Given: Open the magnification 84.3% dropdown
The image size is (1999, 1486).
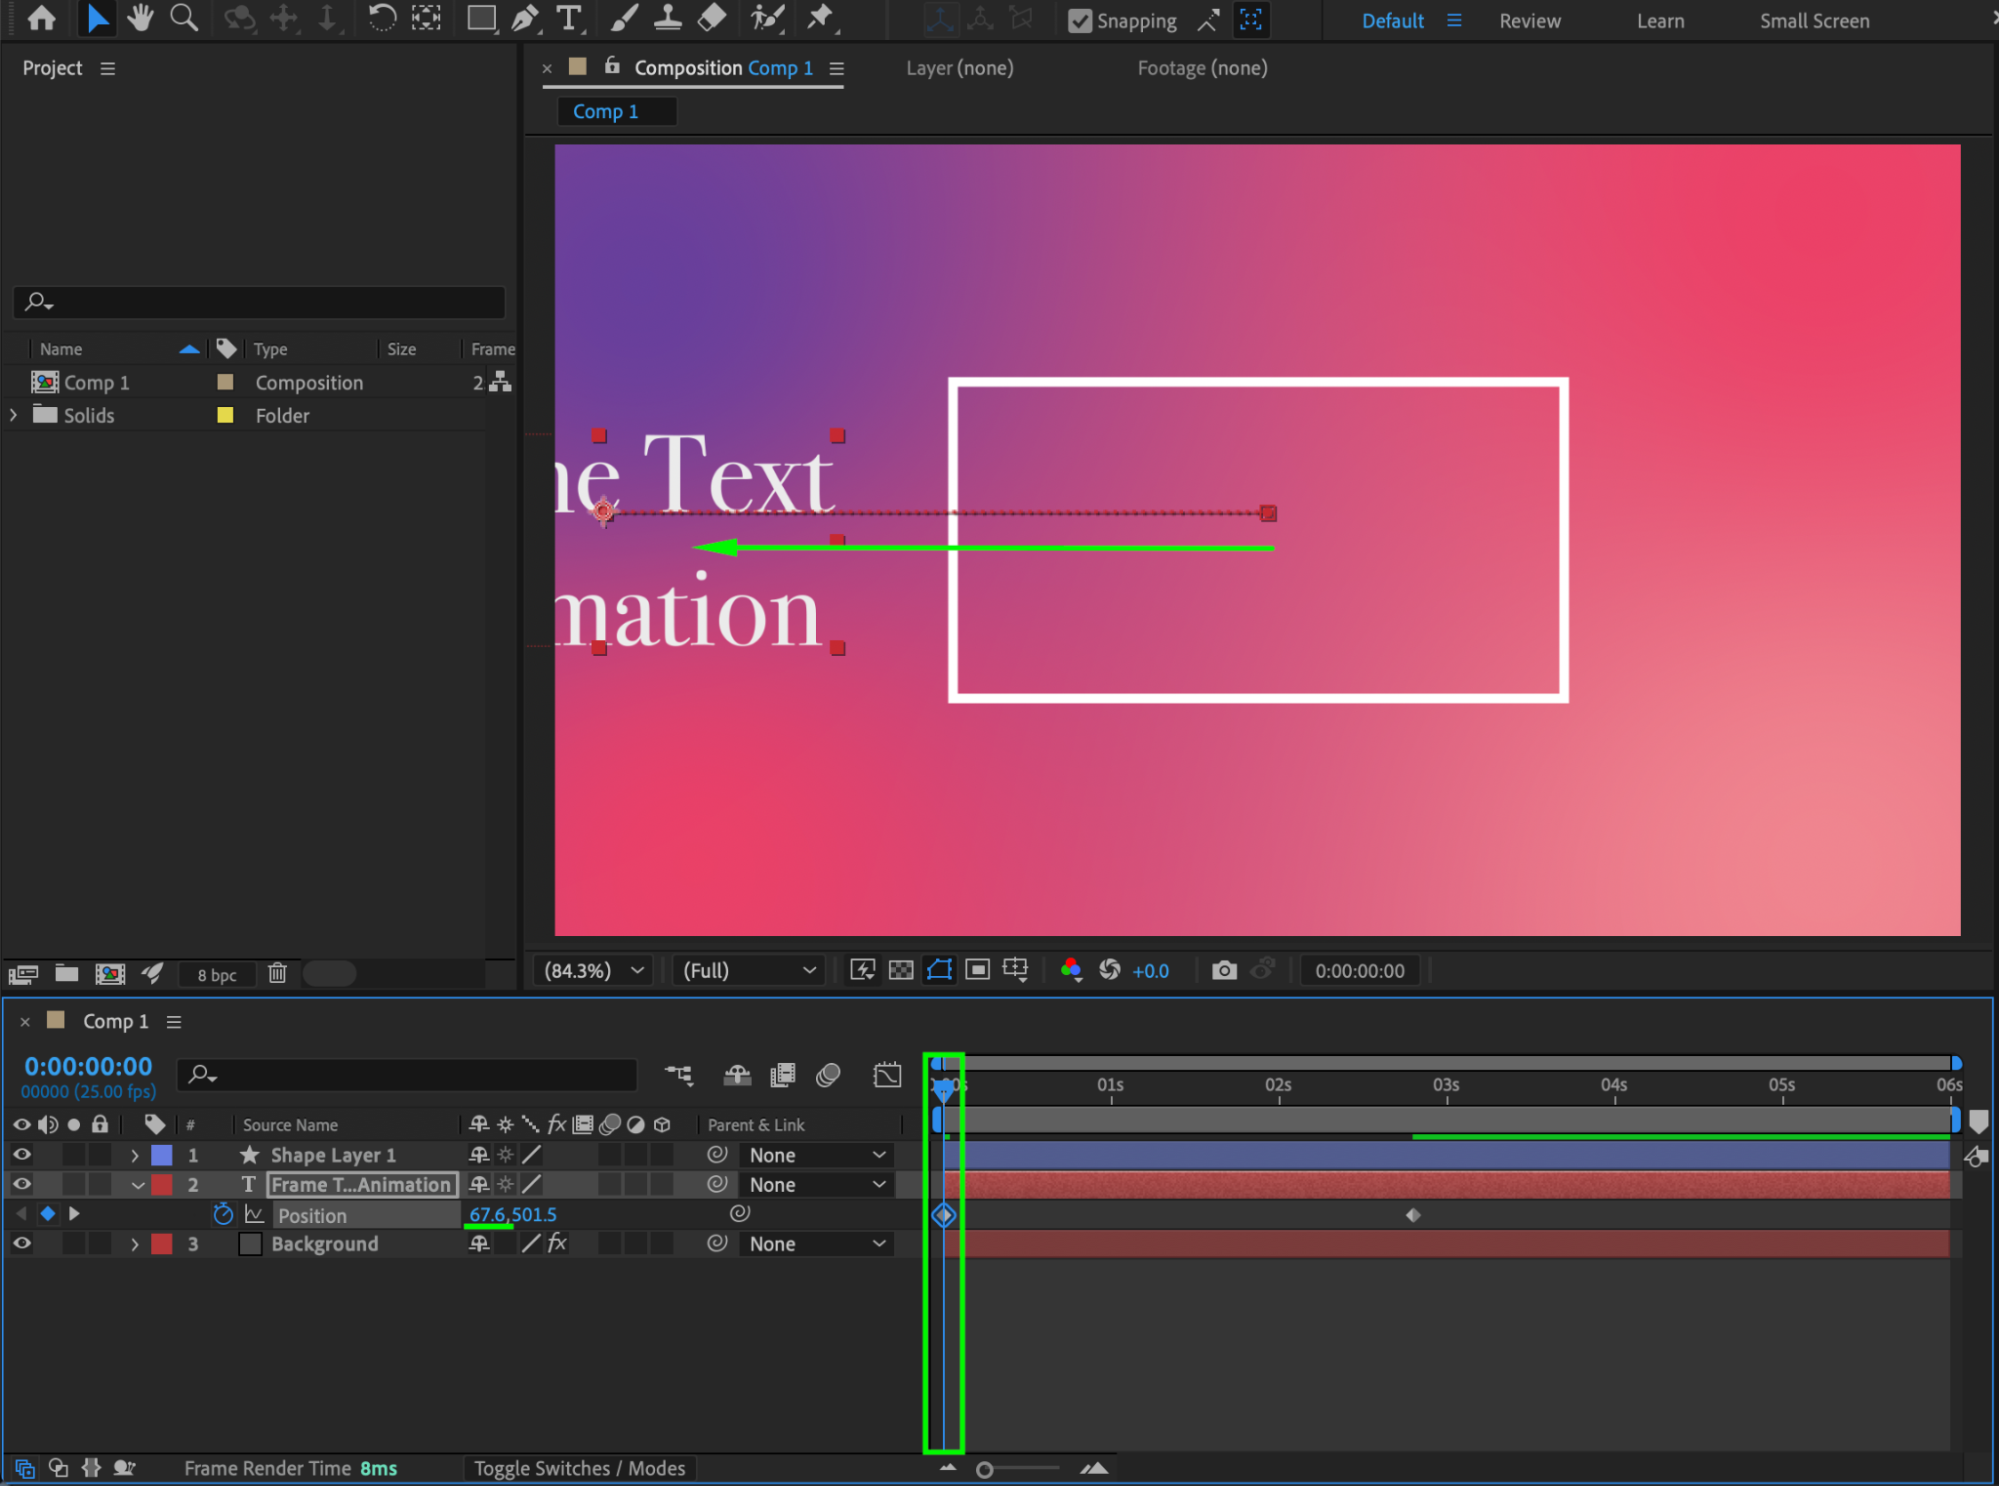Looking at the screenshot, I should pos(594,970).
